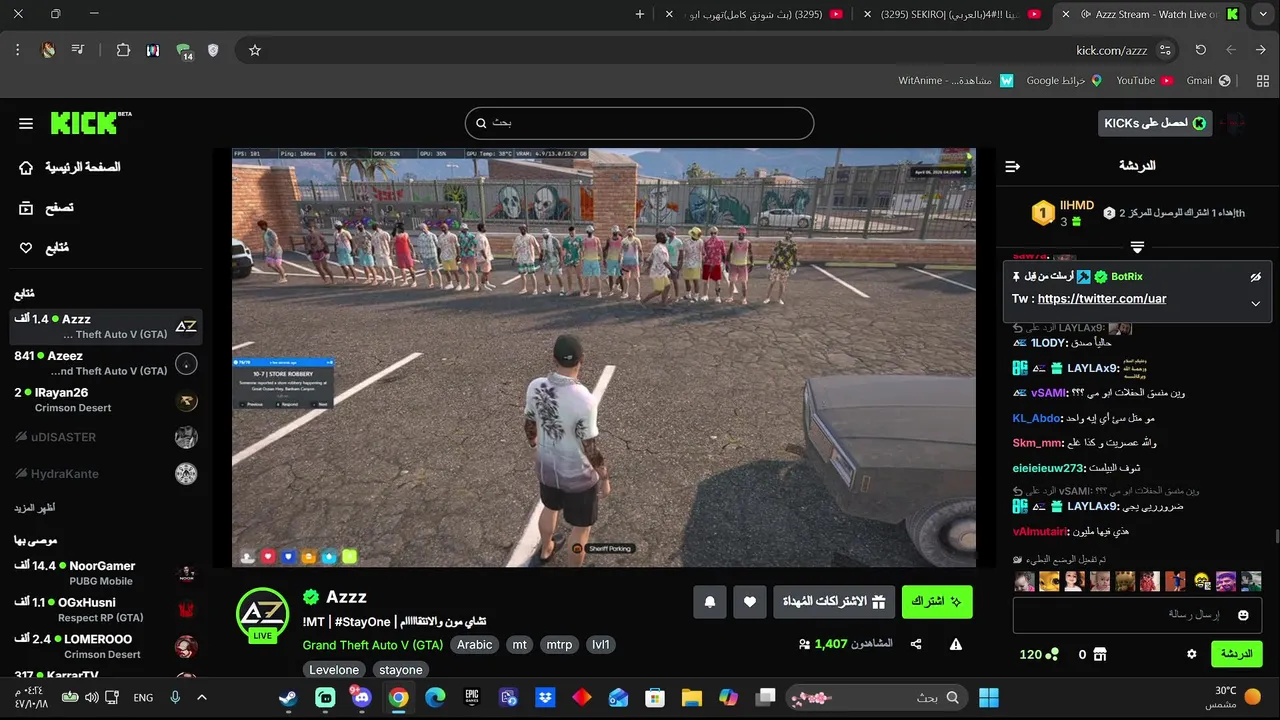Open YouTube bookmark
This screenshot has width=1280, height=720.
1144,80
